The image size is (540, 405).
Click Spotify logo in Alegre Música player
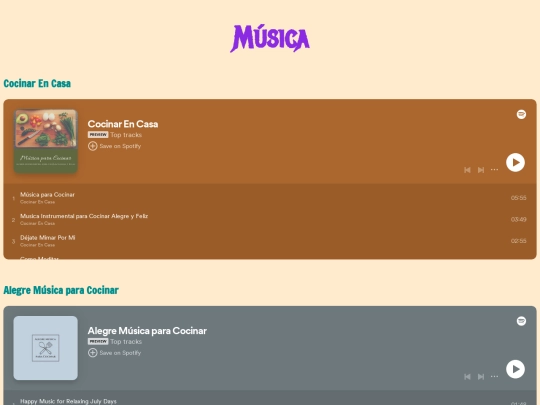(521, 321)
